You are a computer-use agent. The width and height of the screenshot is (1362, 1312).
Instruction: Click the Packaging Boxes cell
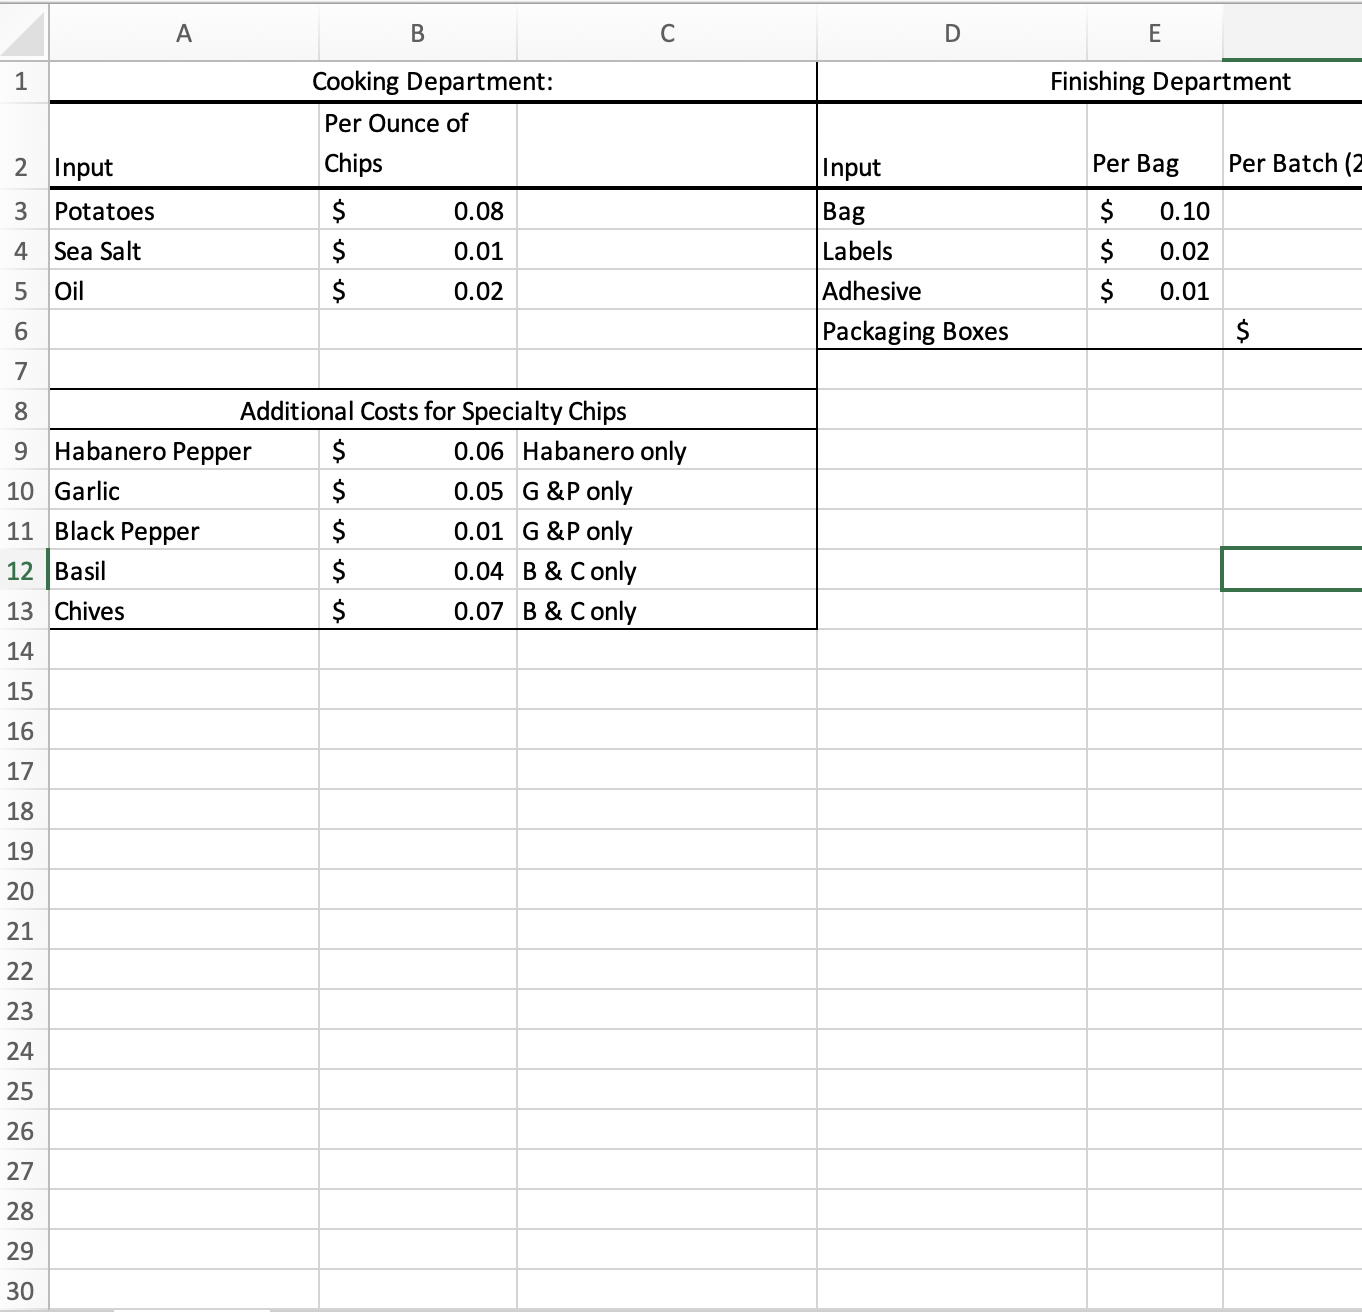(913, 331)
